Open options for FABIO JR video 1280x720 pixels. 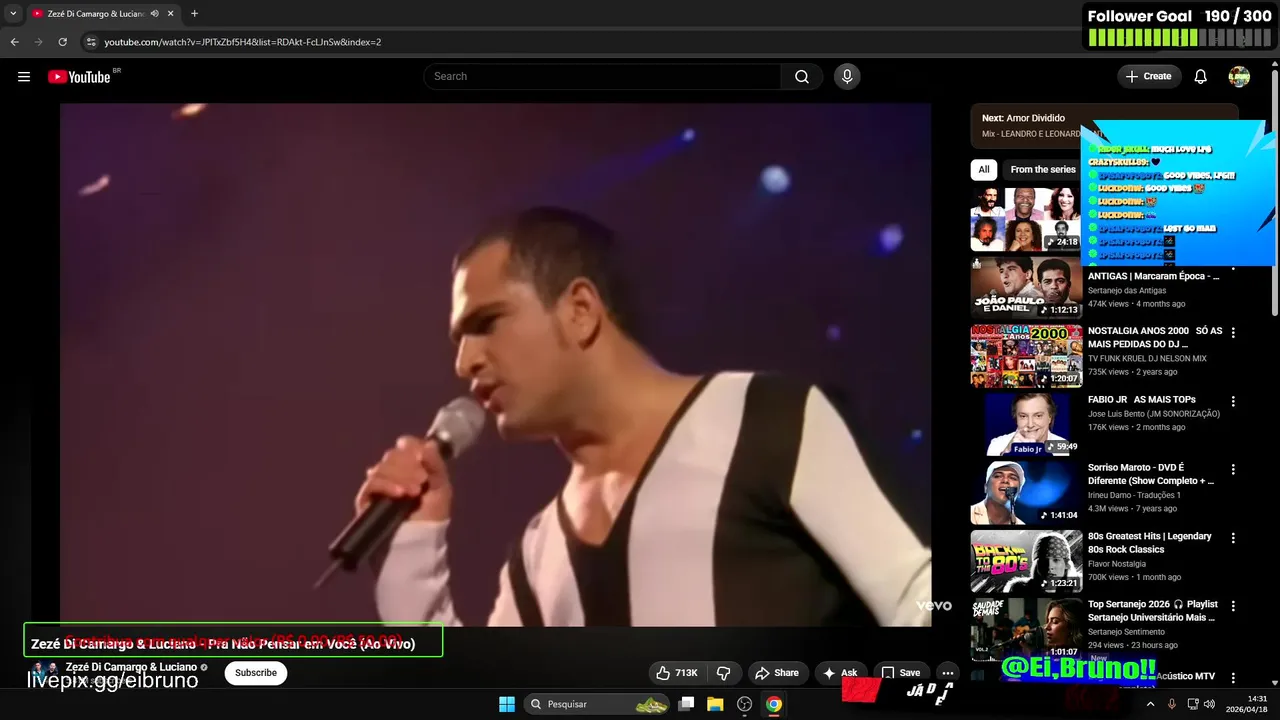[x=1233, y=401]
